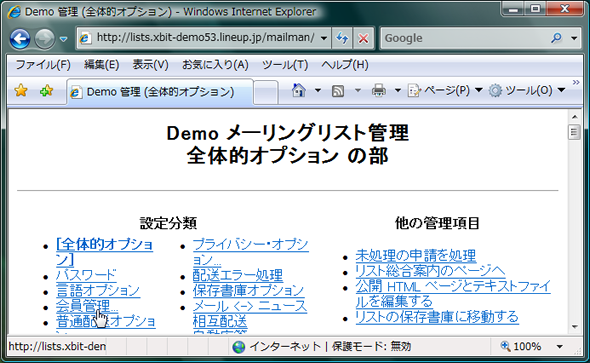
Task: Click the Add to Favorites icon
Action: [x=46, y=91]
